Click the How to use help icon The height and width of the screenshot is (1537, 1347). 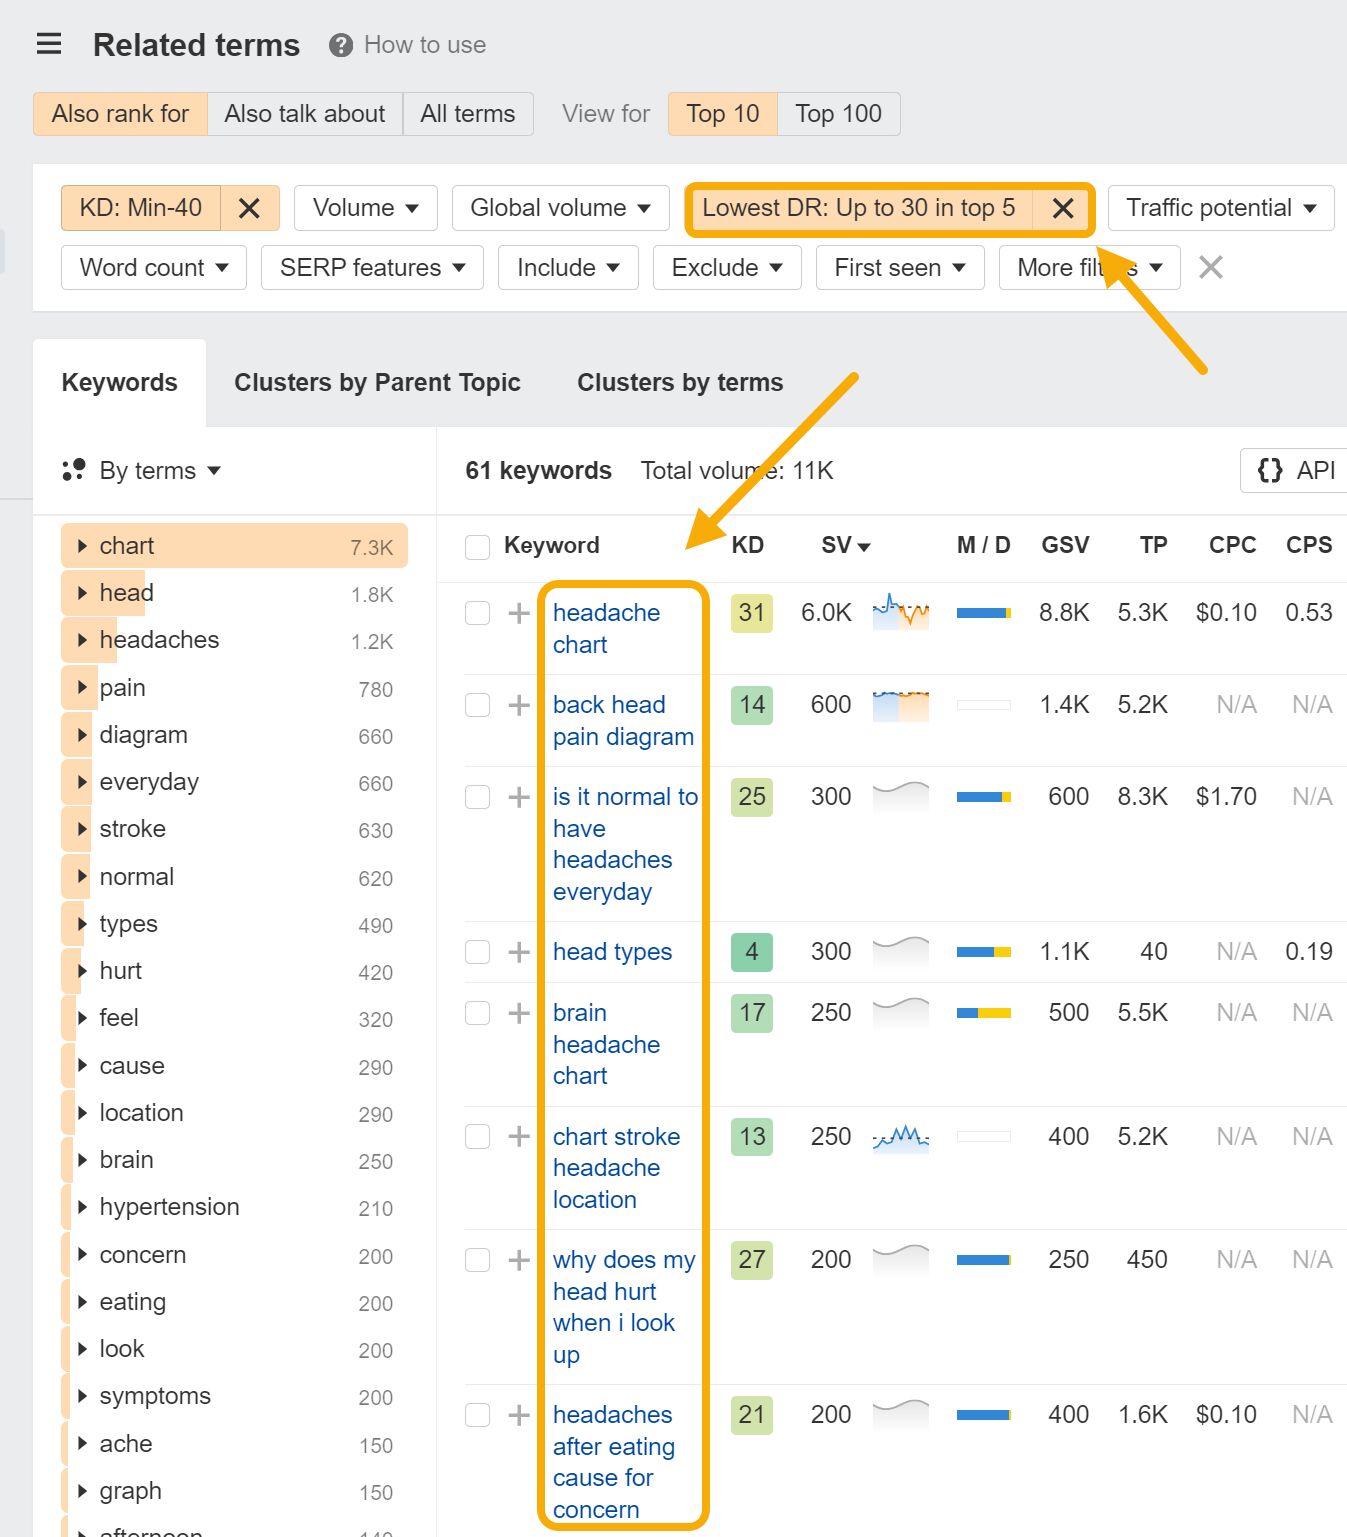[339, 44]
